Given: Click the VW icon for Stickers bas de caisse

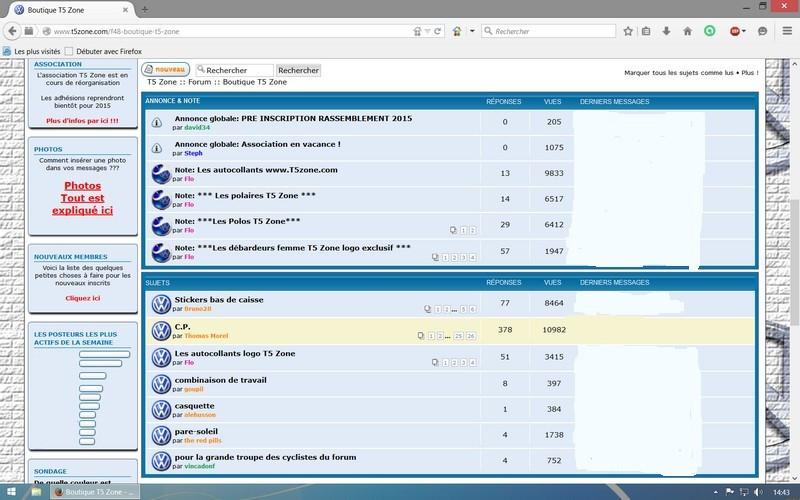Looking at the screenshot, I should [x=161, y=304].
